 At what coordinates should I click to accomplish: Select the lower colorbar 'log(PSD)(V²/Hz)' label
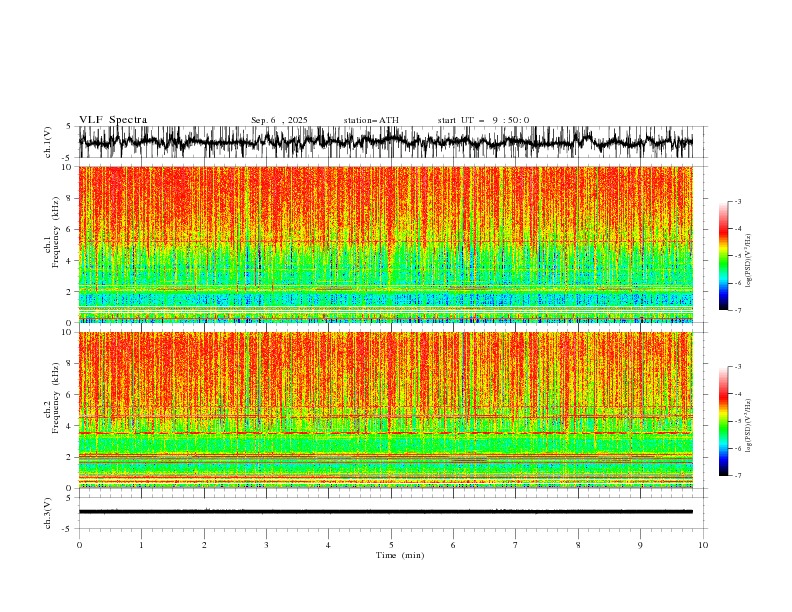(749, 425)
